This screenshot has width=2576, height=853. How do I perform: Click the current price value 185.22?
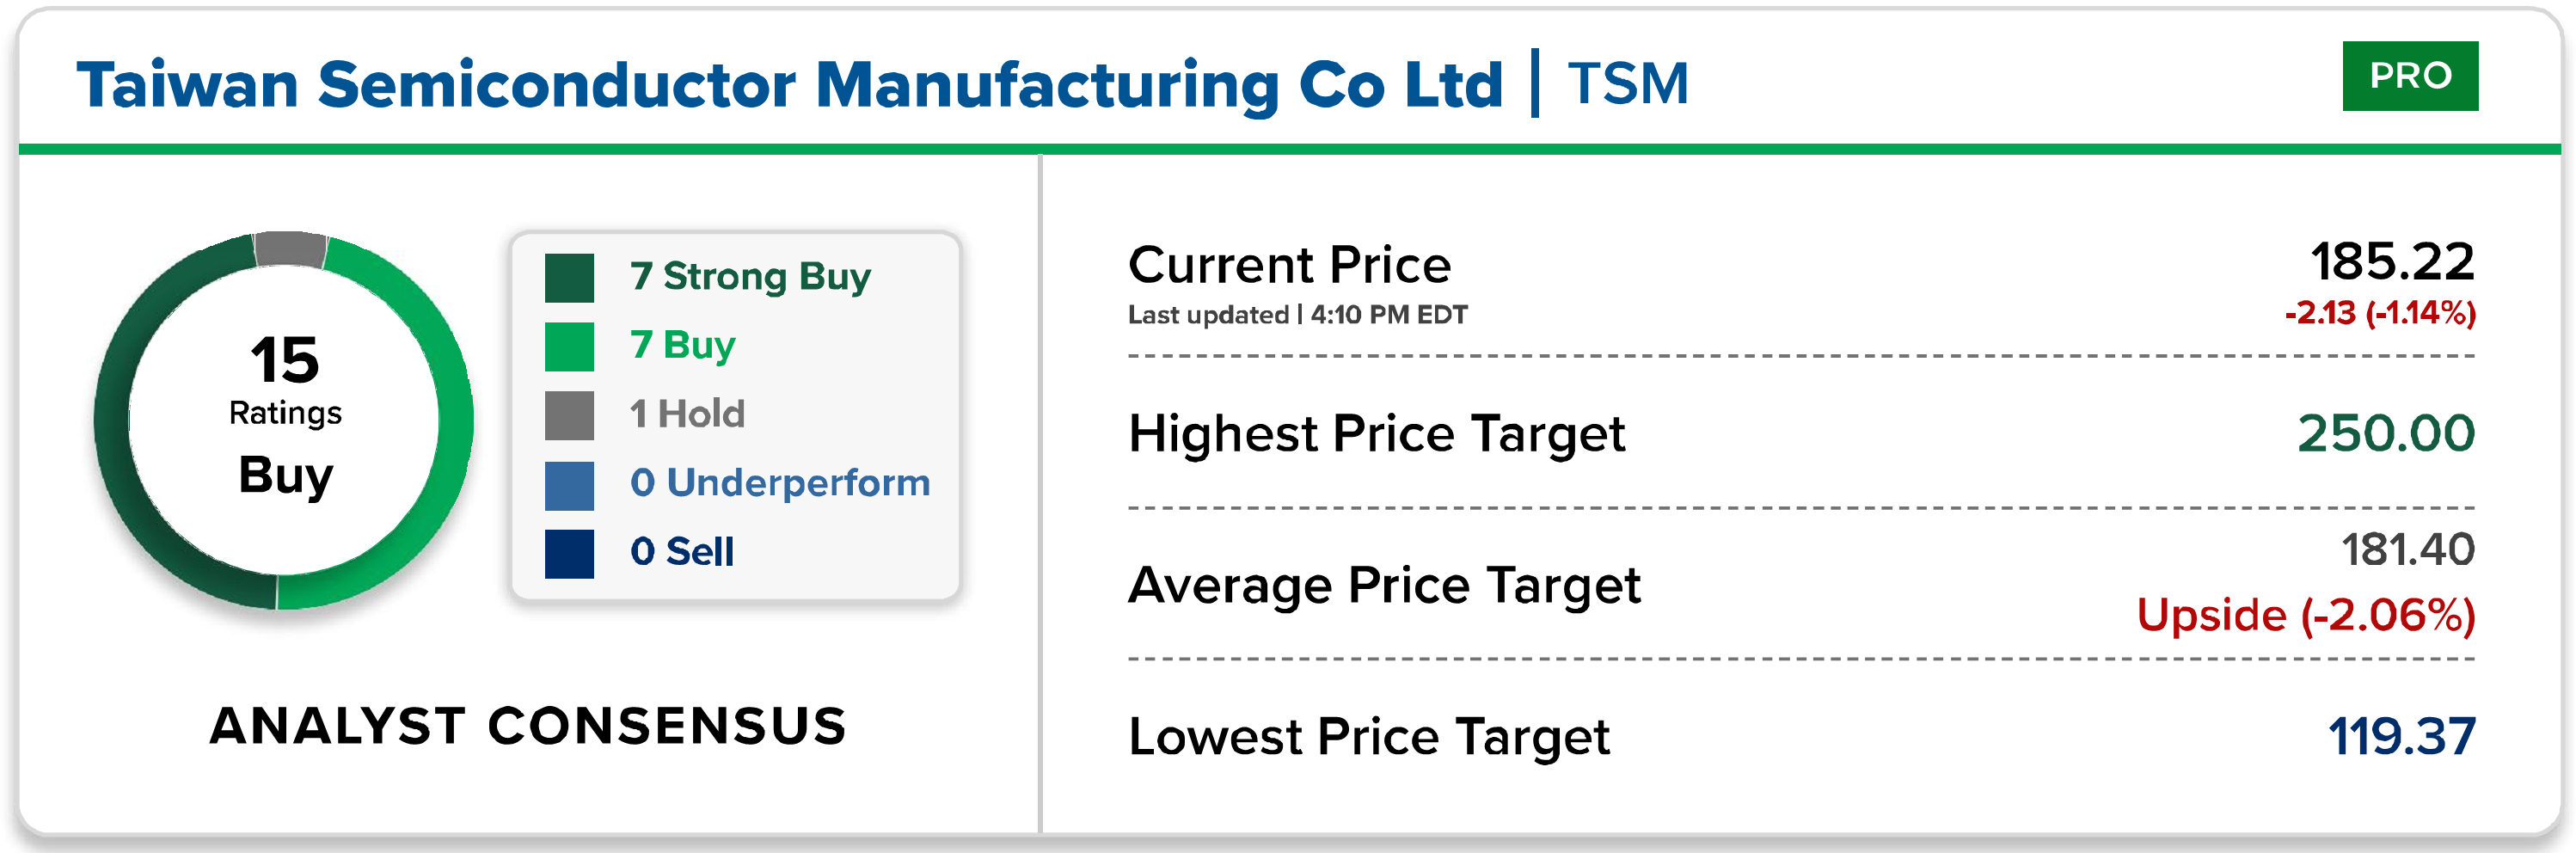click(x=2392, y=262)
